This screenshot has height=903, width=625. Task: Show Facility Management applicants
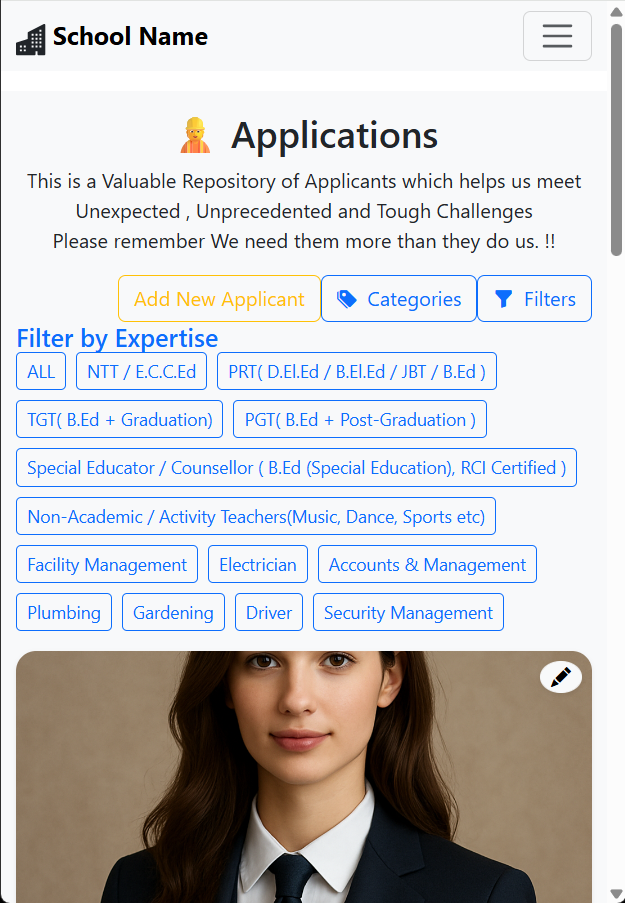107,565
